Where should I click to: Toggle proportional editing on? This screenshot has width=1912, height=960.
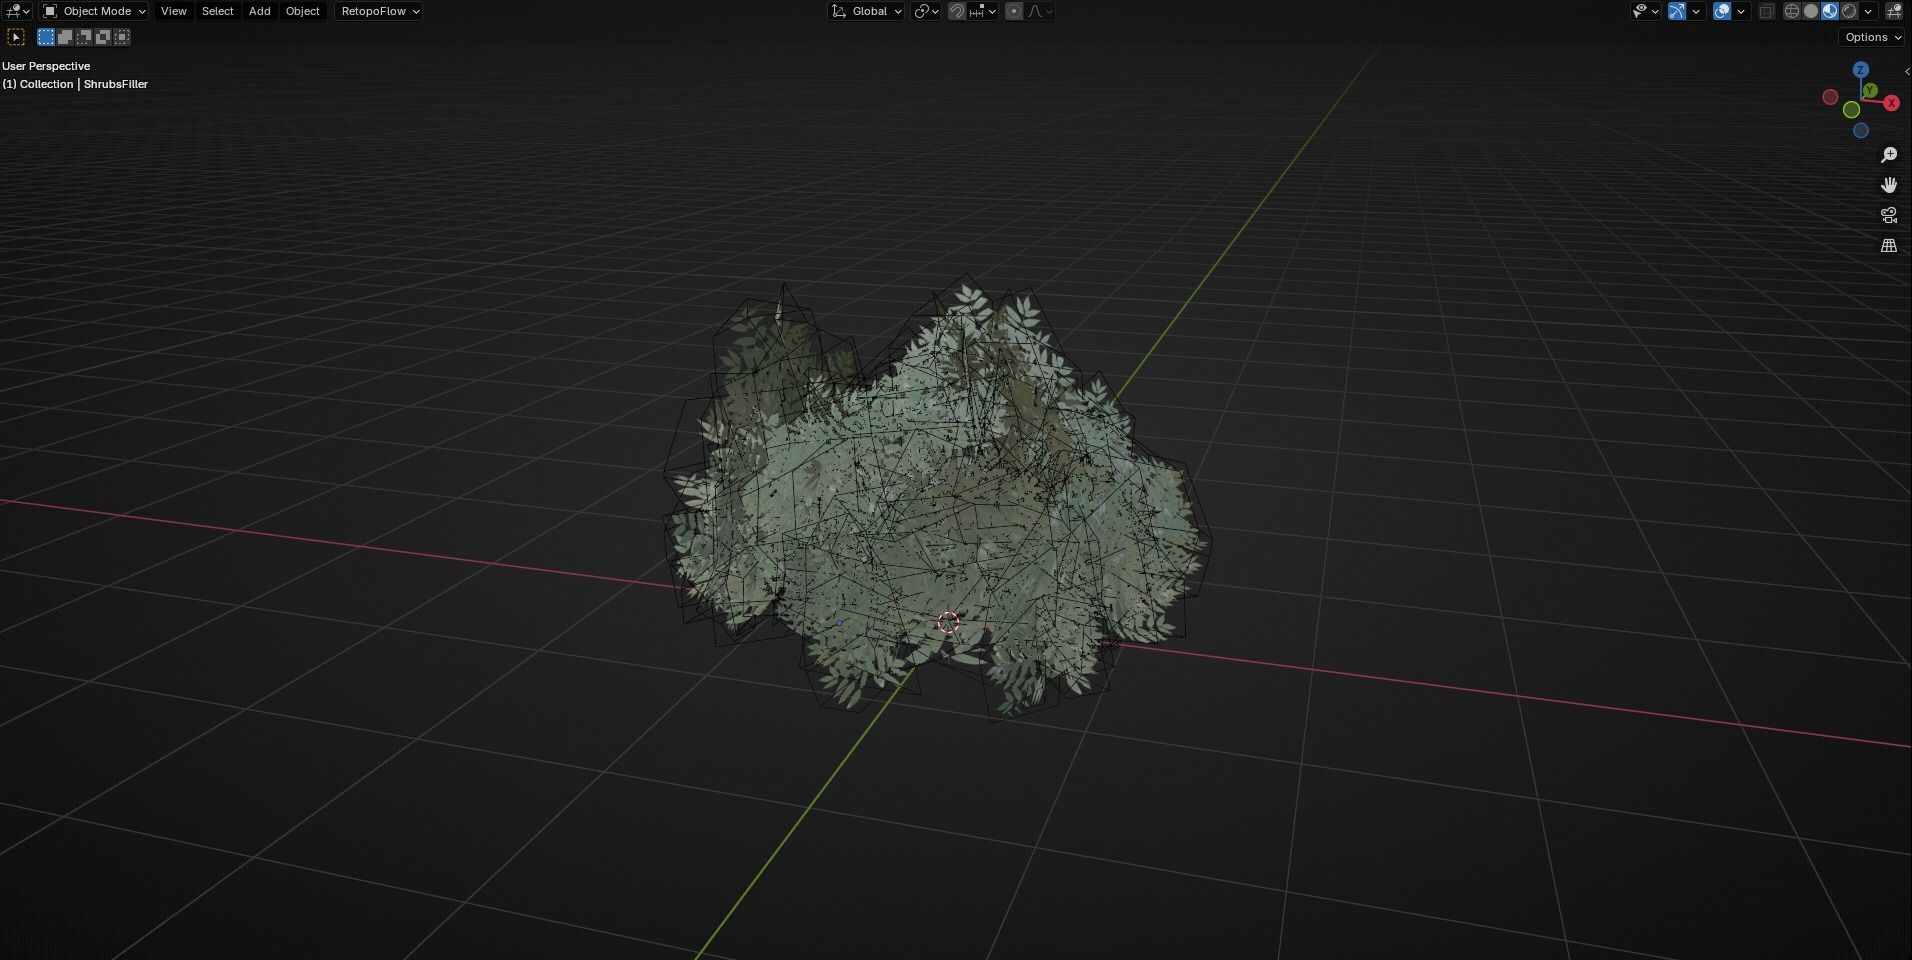pyautogui.click(x=1013, y=11)
